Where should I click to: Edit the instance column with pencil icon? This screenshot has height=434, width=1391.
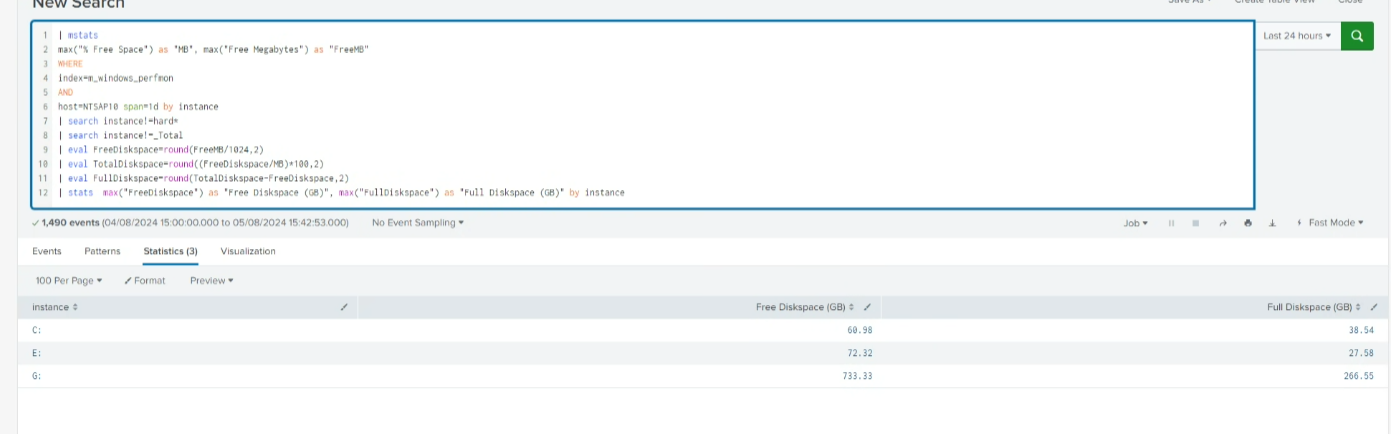(344, 307)
